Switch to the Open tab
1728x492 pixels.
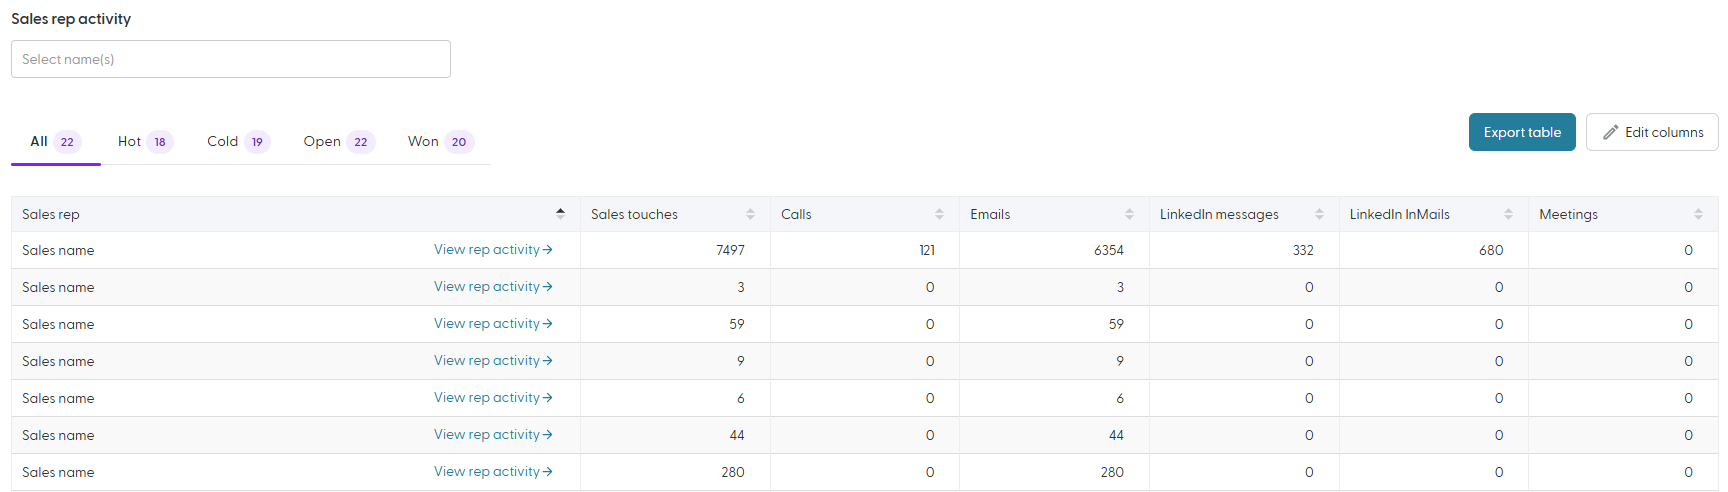[x=339, y=142]
